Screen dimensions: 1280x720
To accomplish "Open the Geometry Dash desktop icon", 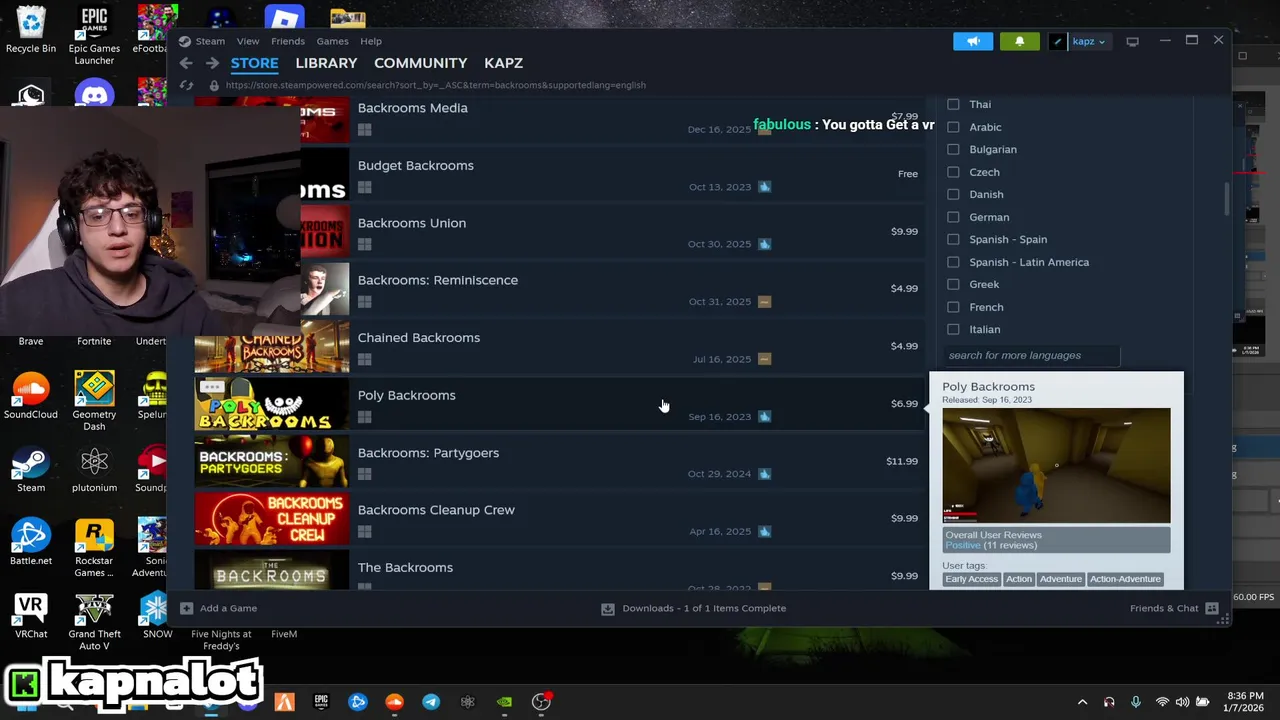I will coord(94,389).
